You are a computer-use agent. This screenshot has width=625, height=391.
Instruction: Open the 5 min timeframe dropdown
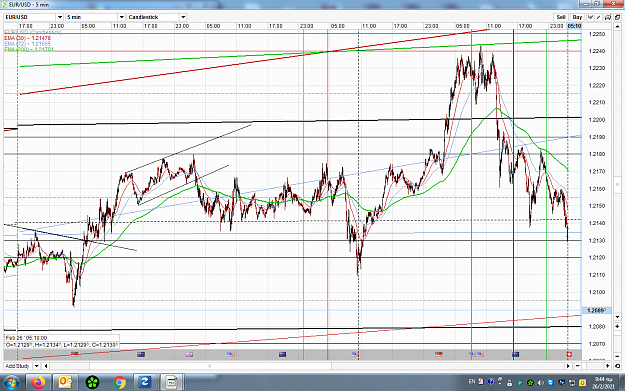click(x=122, y=17)
